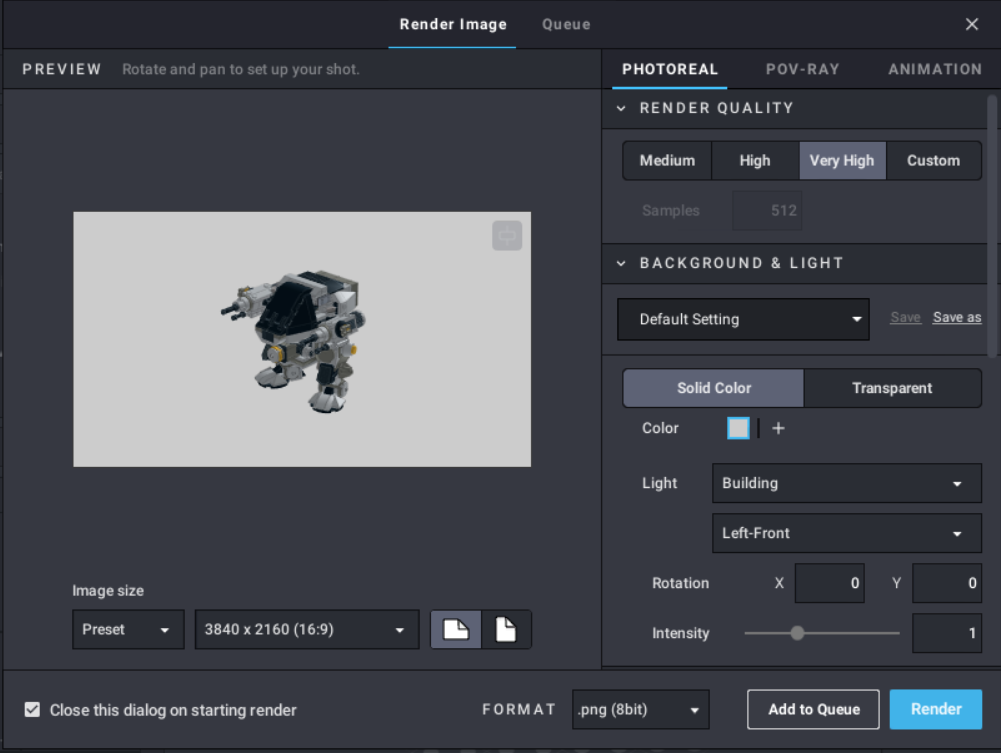1001x753 pixels.
Task: Open the Preset image size dropdown
Action: [x=128, y=629]
